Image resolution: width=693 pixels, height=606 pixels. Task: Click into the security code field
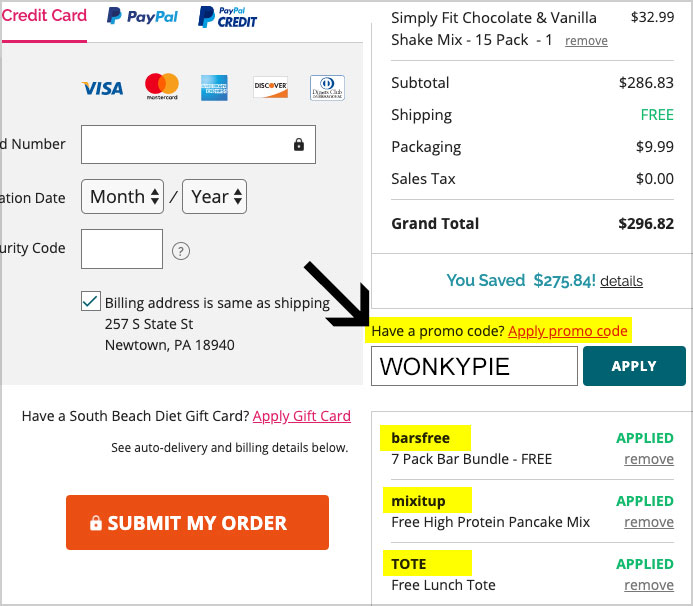(x=122, y=249)
